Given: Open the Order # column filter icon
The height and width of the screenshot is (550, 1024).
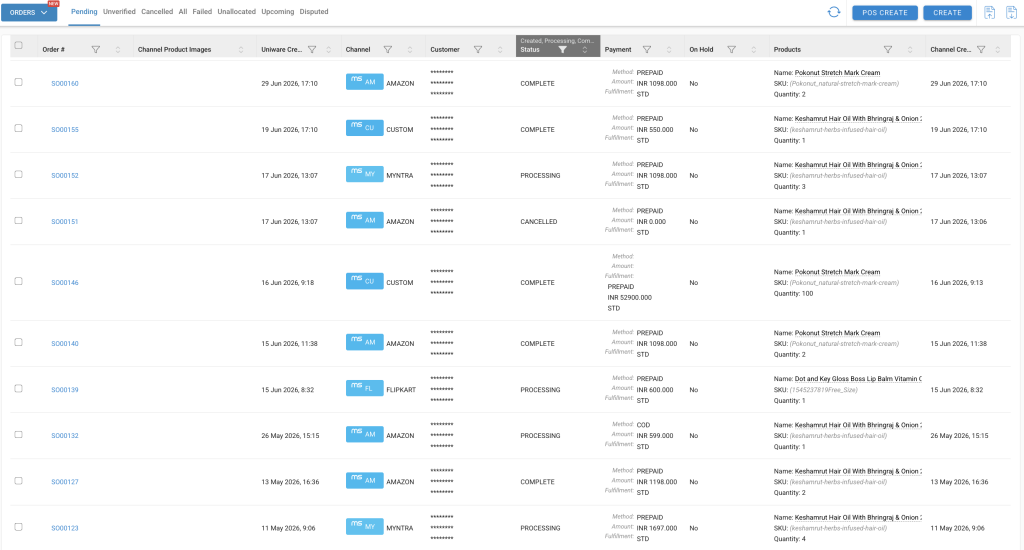Looking at the screenshot, I should point(95,50).
